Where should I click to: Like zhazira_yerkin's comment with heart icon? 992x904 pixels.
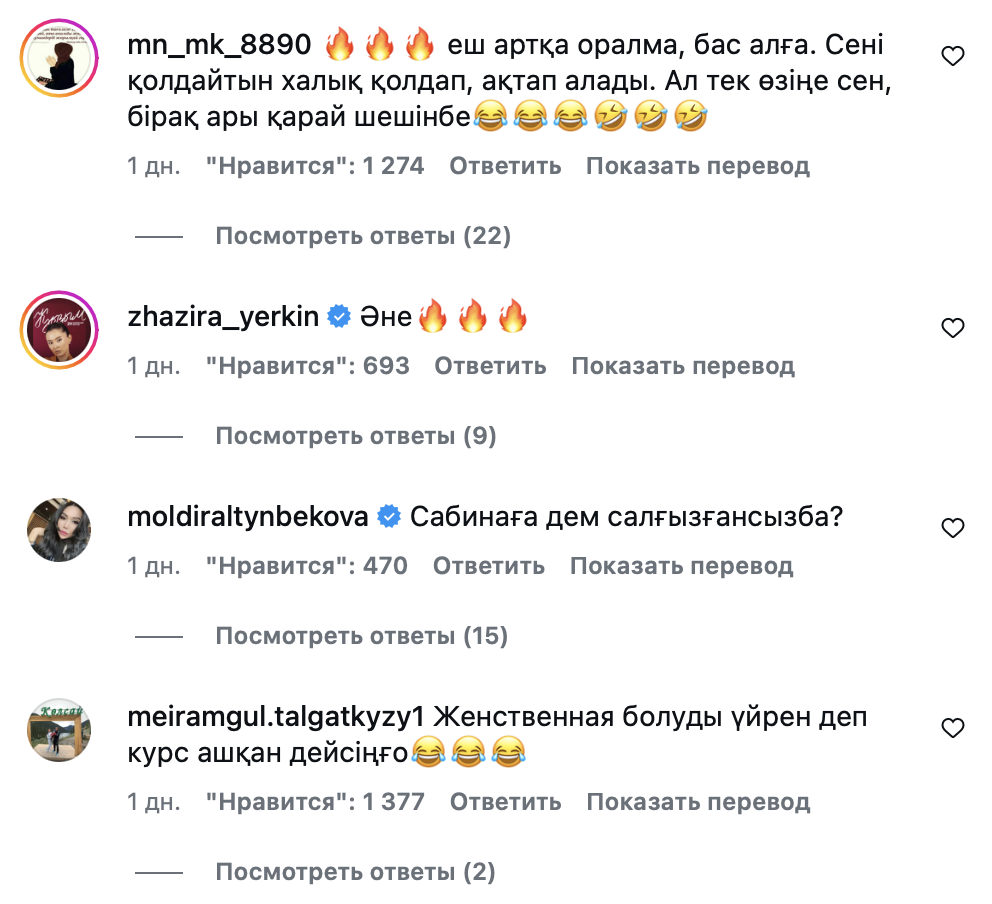coord(953,327)
